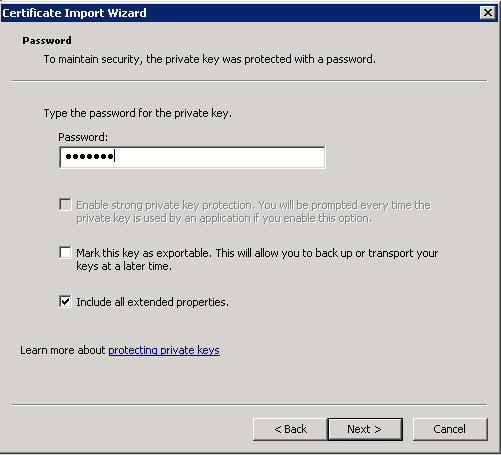The width and height of the screenshot is (501, 455).
Task: Click the Mark this key as exportable label text
Action: pyautogui.click(x=257, y=260)
